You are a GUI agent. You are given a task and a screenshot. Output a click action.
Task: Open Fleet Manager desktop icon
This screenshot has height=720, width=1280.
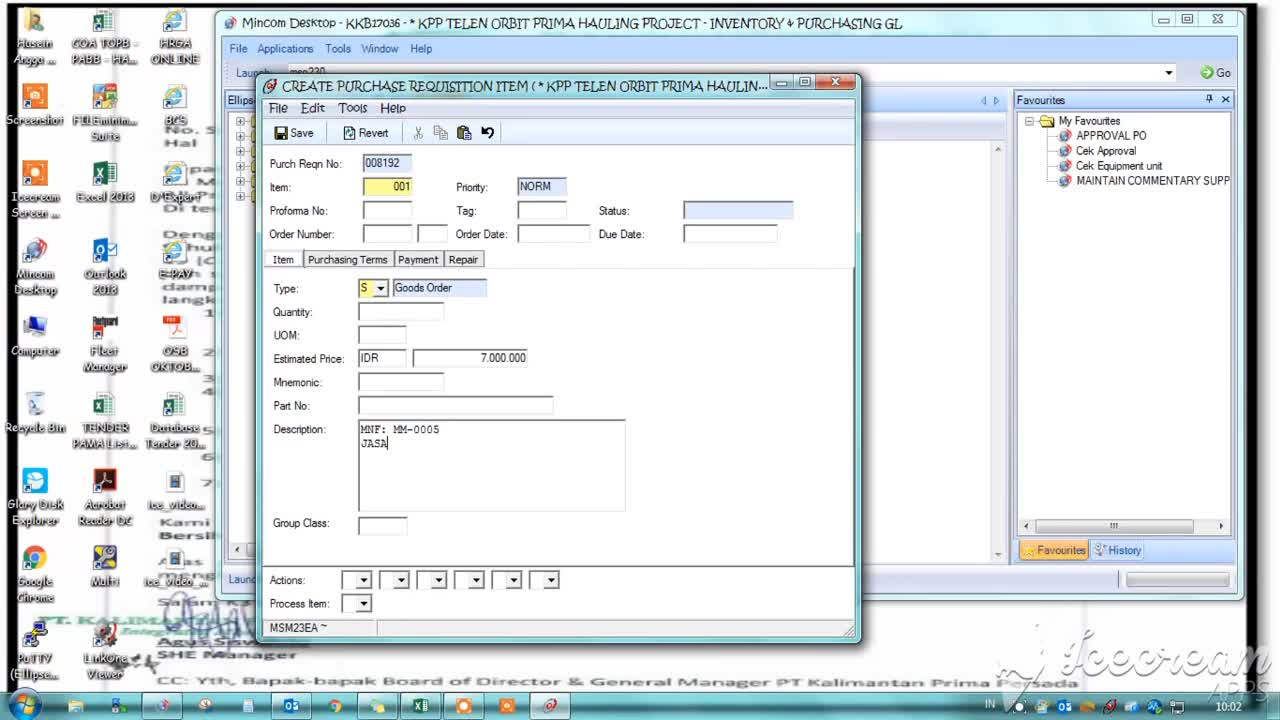pyautogui.click(x=105, y=344)
